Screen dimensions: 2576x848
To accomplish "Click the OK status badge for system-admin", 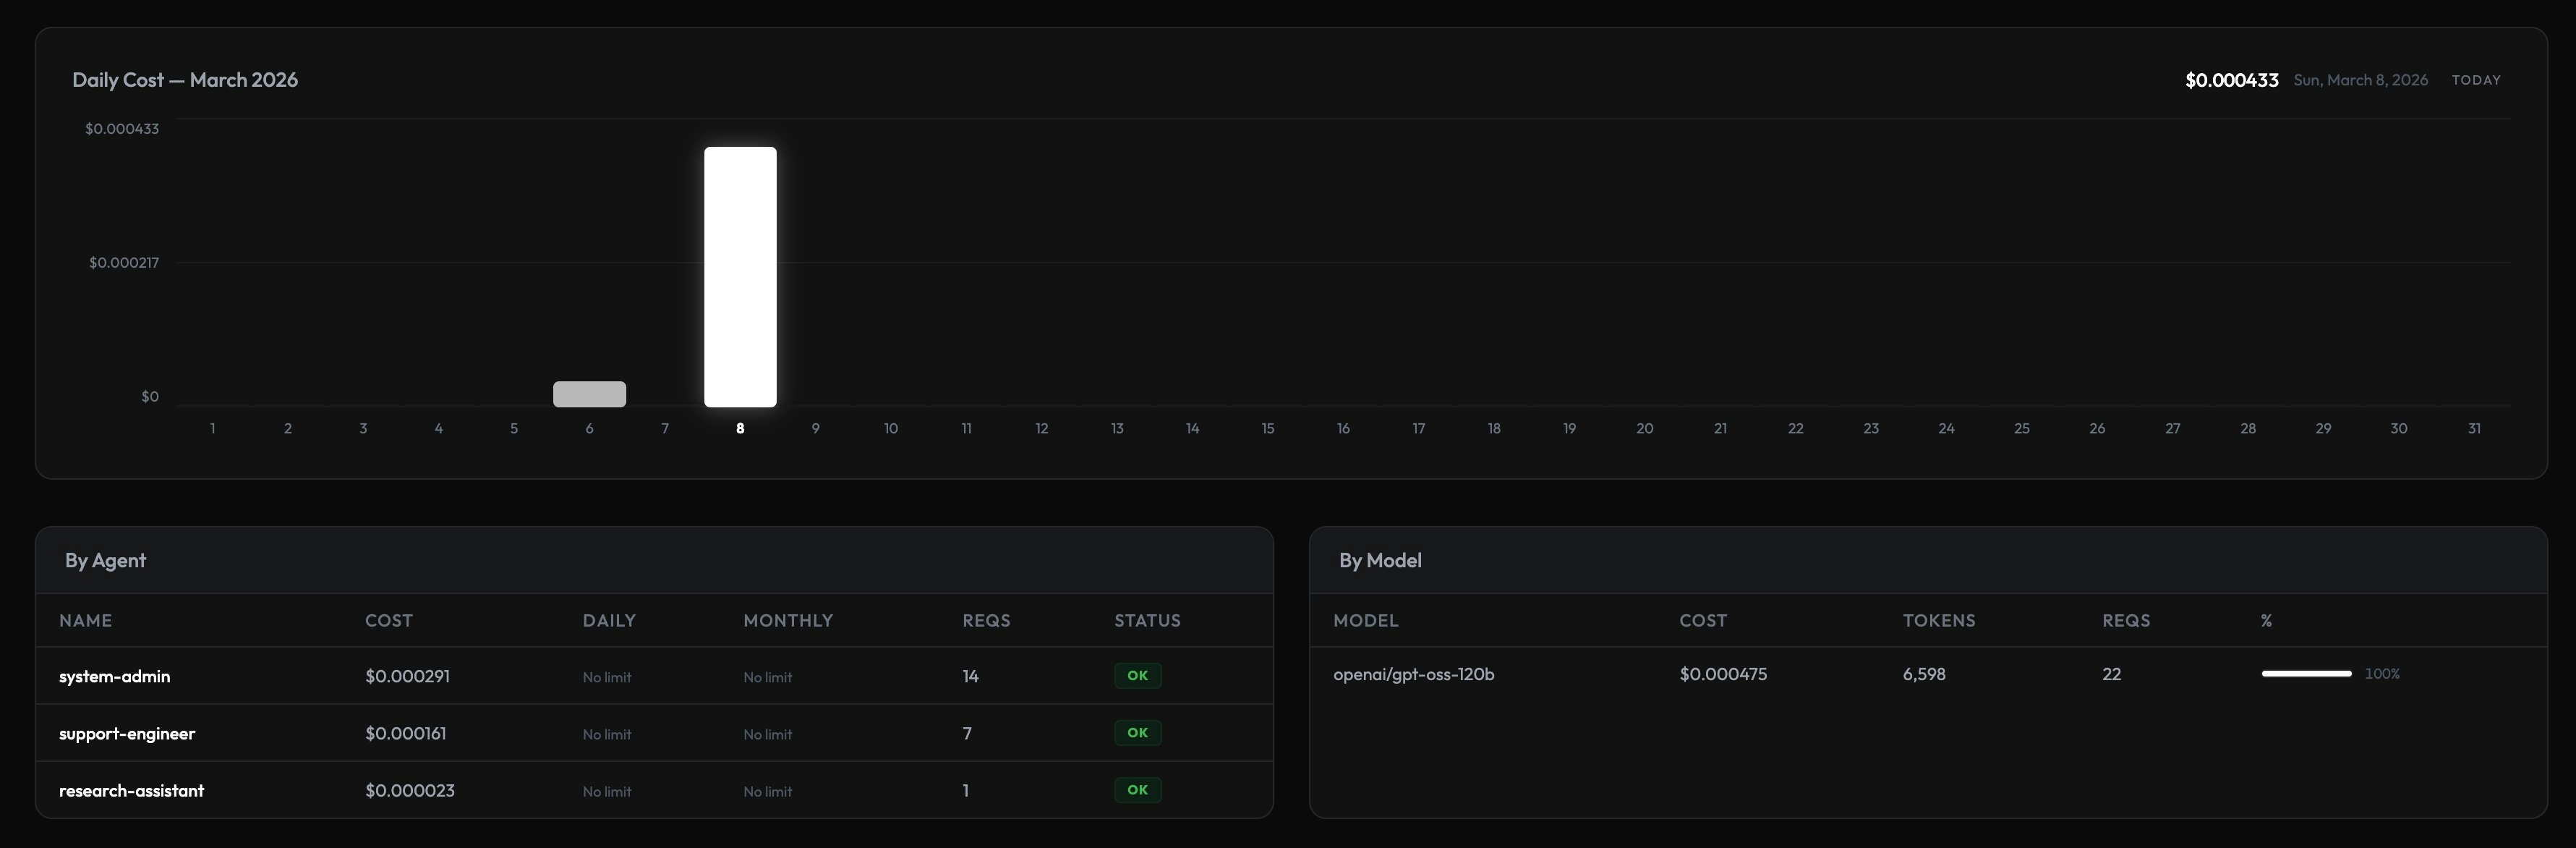I will click(1137, 675).
